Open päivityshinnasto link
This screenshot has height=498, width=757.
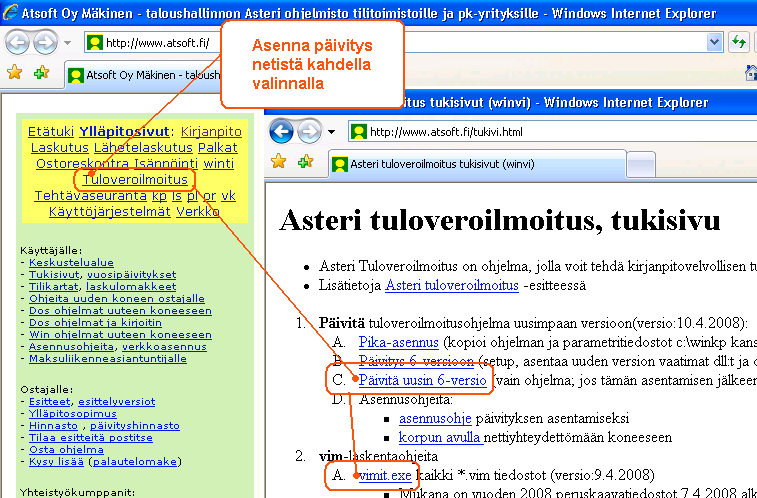point(135,426)
